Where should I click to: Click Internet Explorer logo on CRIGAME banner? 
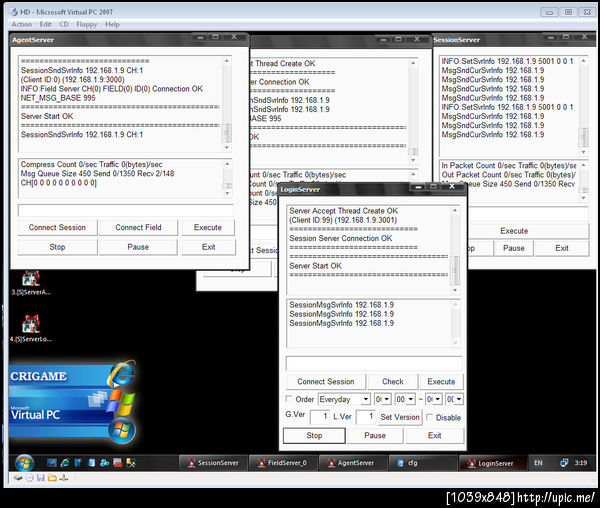tap(121, 373)
